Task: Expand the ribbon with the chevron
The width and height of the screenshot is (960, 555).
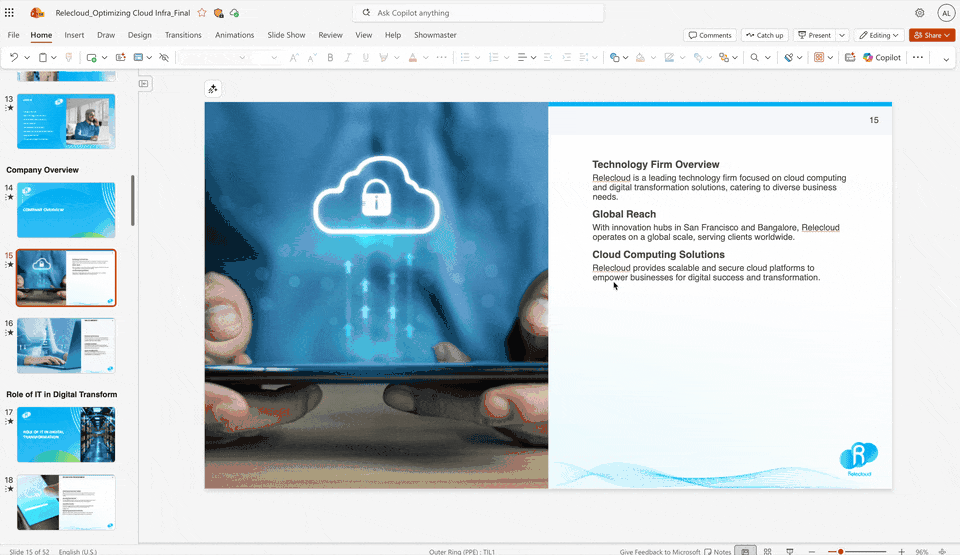Action: pyautogui.click(x=946, y=59)
